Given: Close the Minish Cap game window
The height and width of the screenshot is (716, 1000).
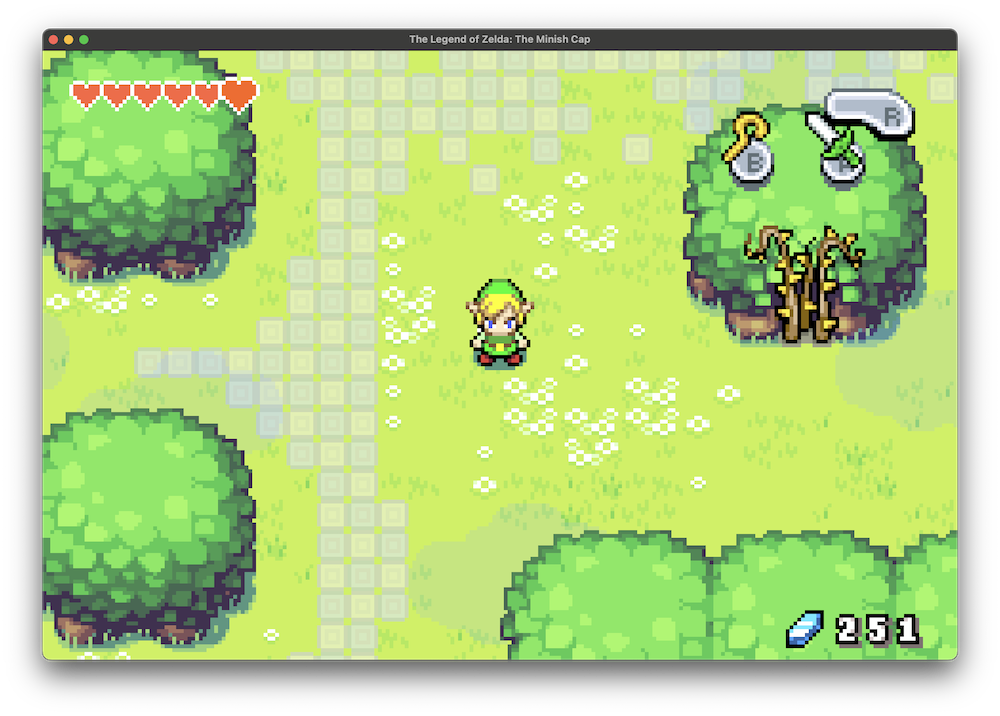Looking at the screenshot, I should pyautogui.click(x=53, y=39).
